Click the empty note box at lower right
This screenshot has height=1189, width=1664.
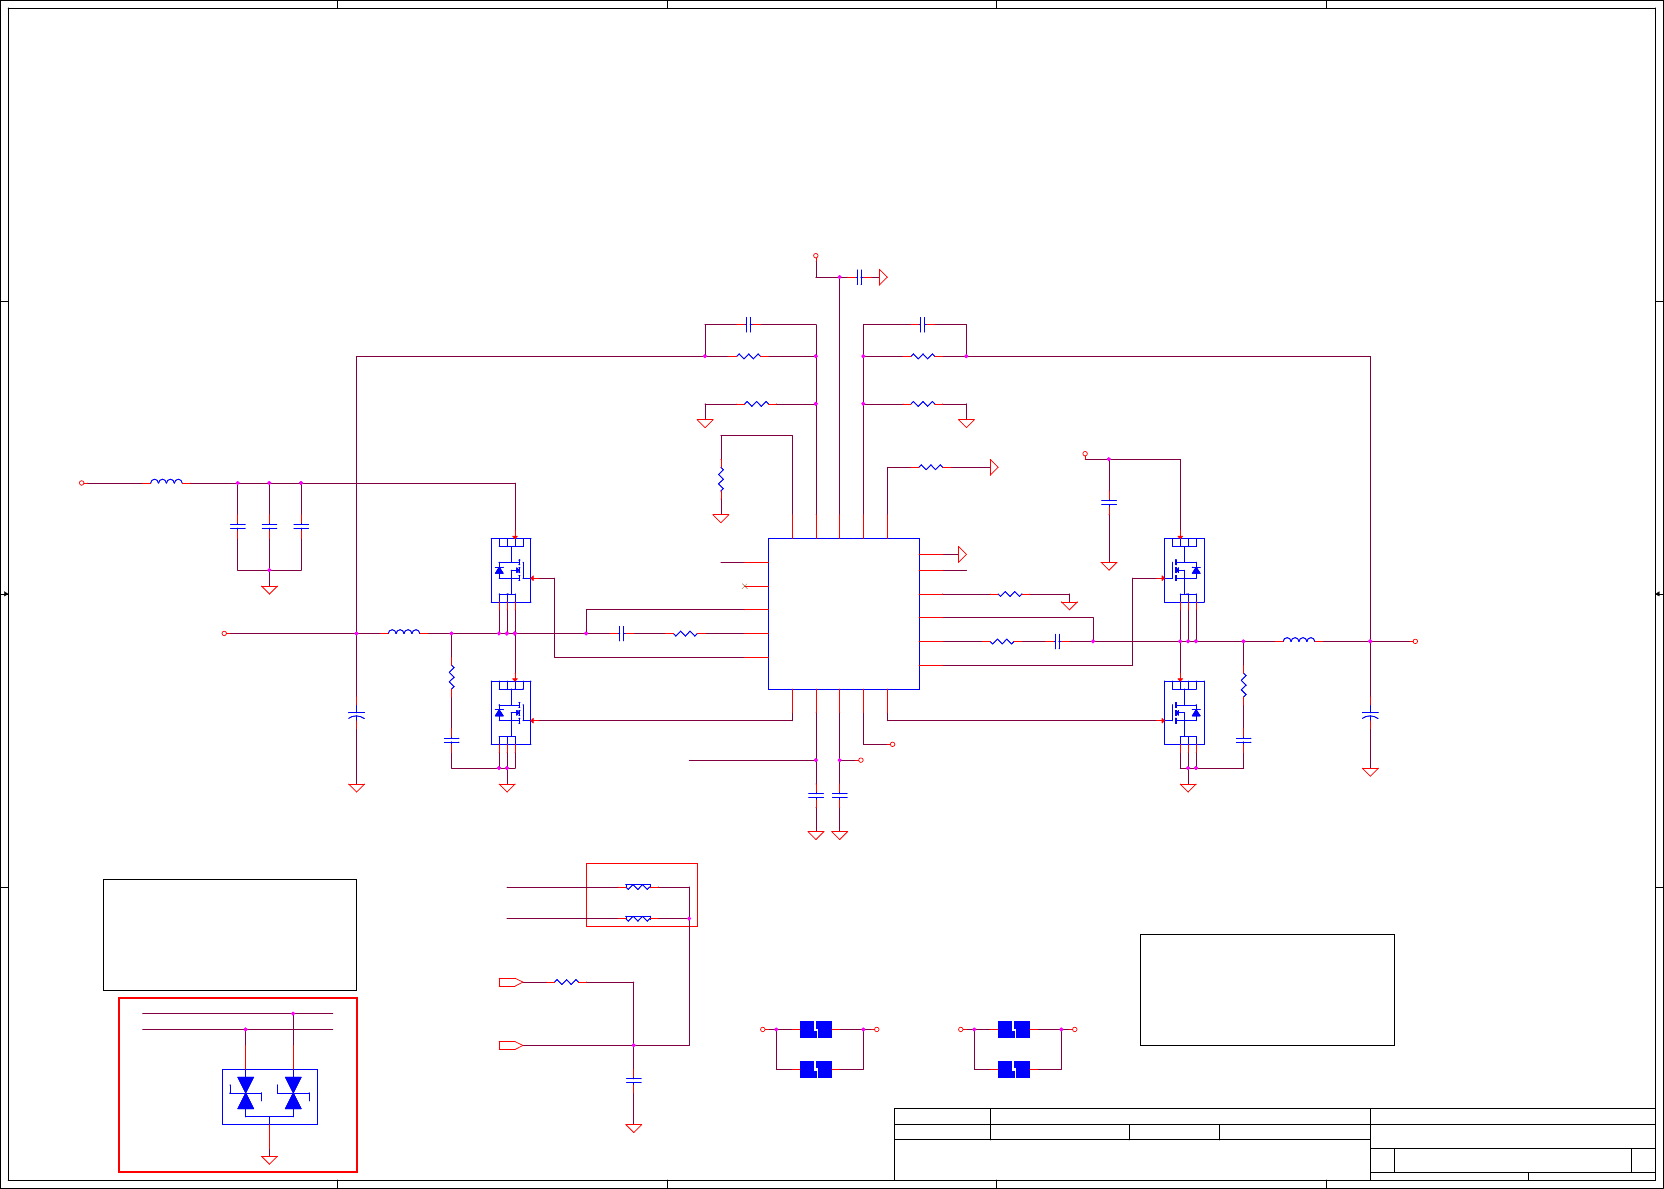(1267, 990)
